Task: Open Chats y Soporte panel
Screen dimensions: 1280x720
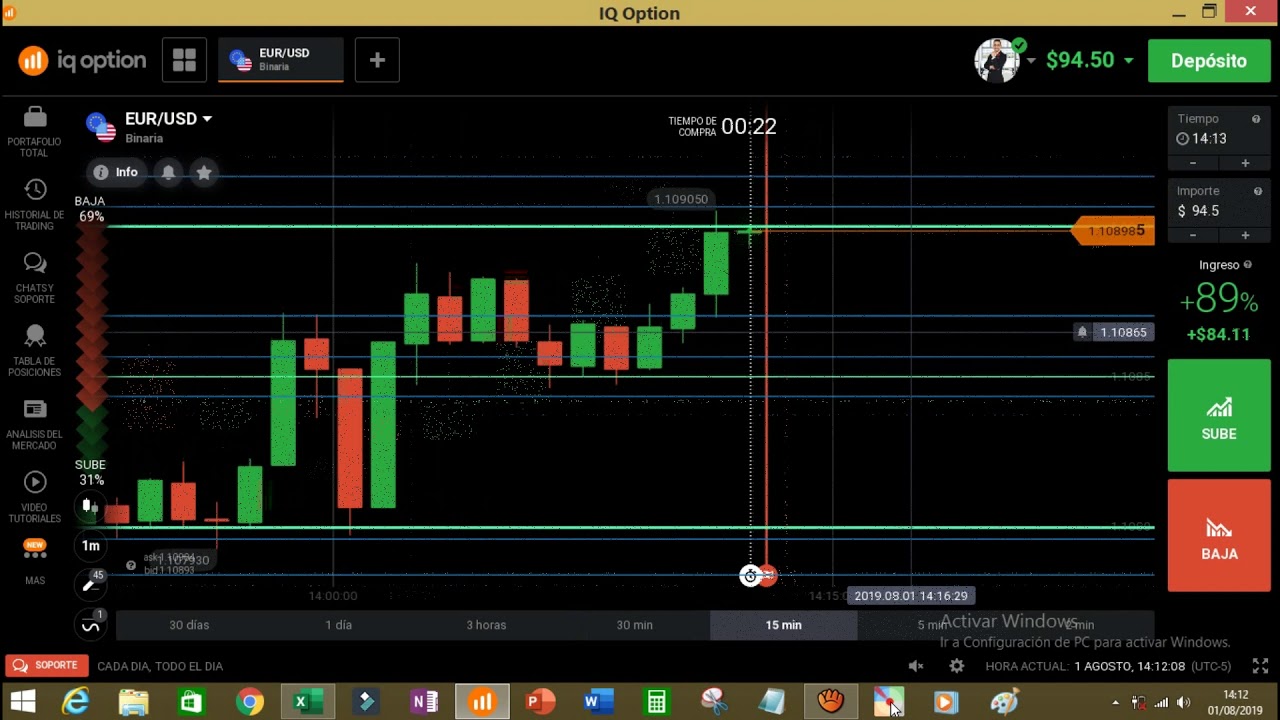Action: [34, 278]
